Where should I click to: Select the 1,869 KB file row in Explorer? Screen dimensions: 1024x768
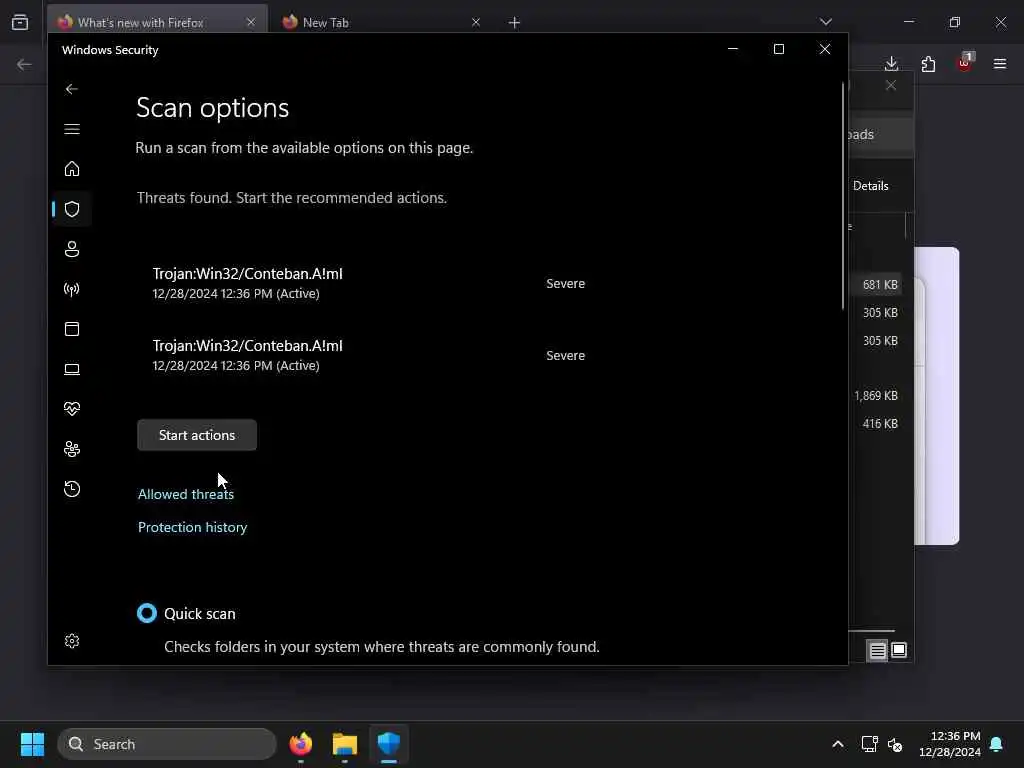[x=875, y=396]
